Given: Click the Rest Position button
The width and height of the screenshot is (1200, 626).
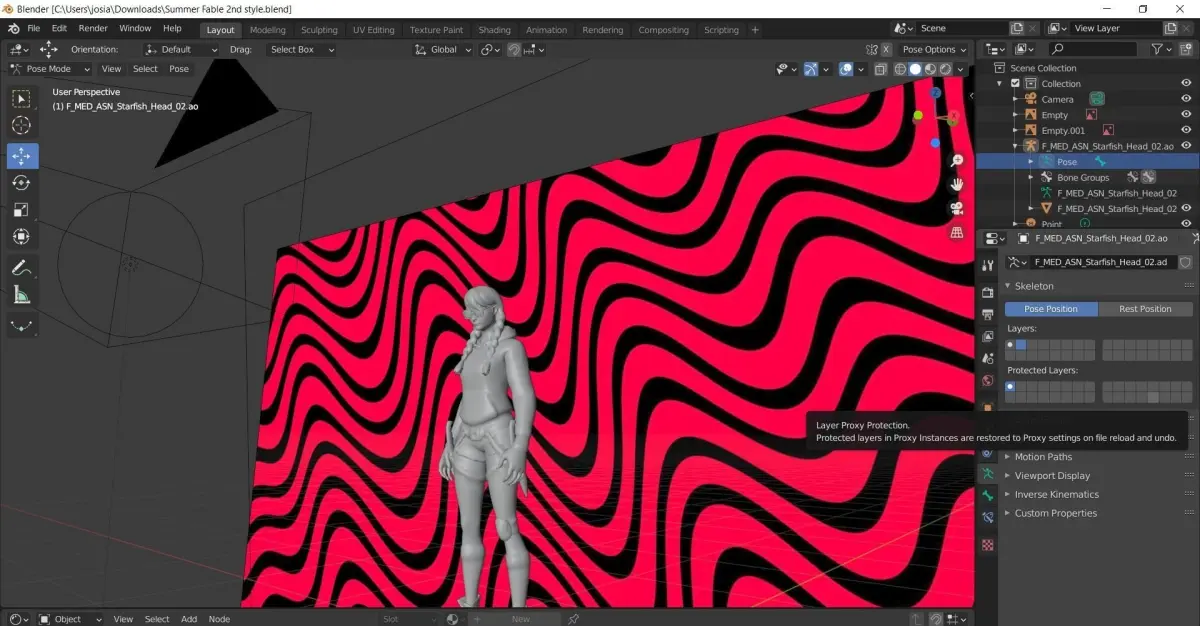Looking at the screenshot, I should click(x=1145, y=309).
